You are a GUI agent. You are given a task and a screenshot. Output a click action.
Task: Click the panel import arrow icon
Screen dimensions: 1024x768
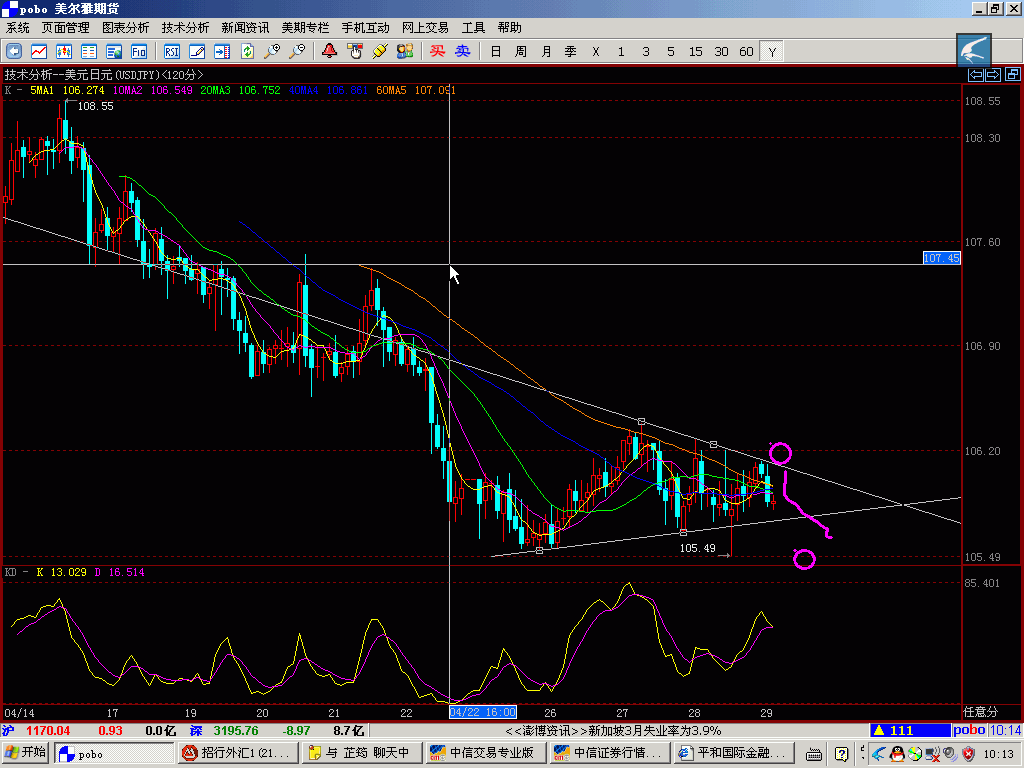(222, 52)
